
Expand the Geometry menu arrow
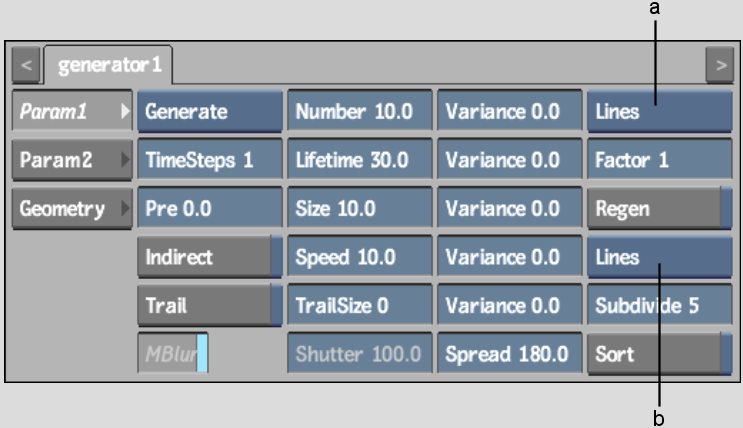[x=125, y=208]
